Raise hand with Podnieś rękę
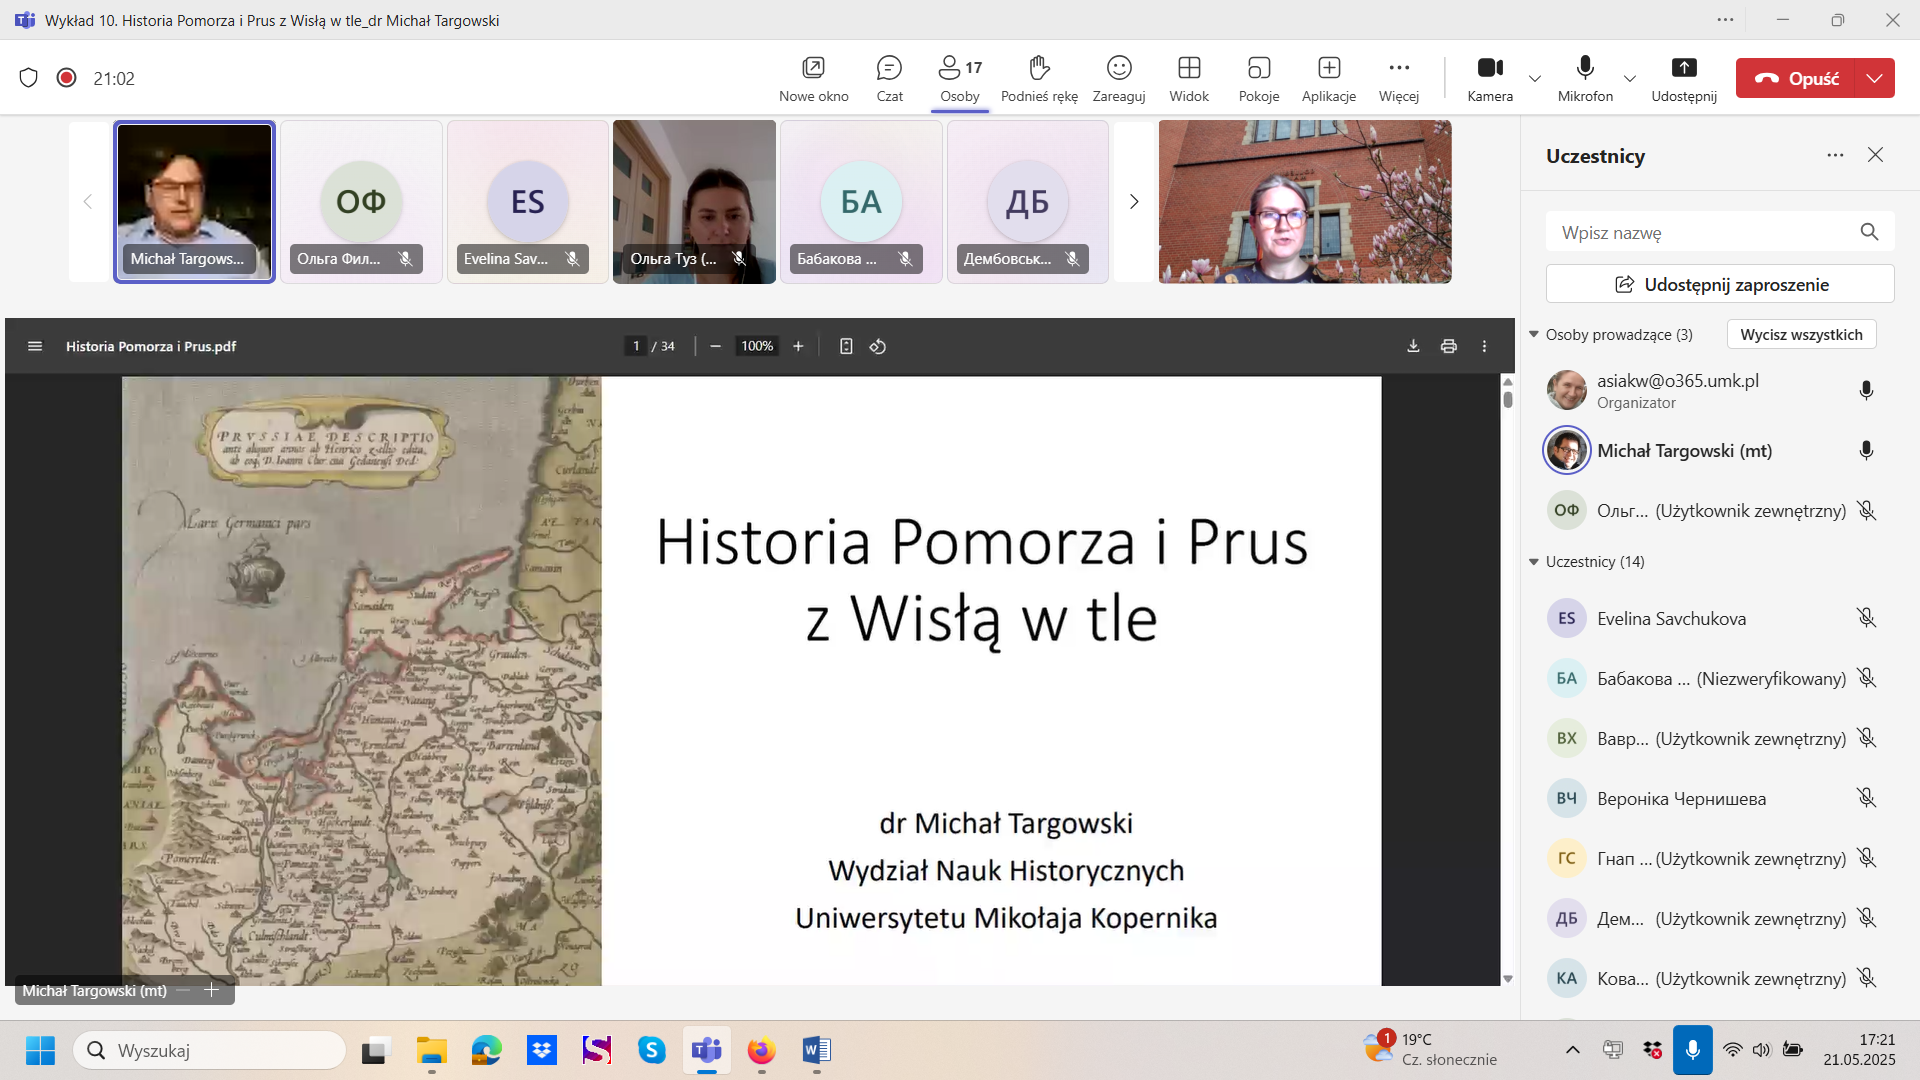The image size is (1920, 1080). pyautogui.click(x=1039, y=79)
